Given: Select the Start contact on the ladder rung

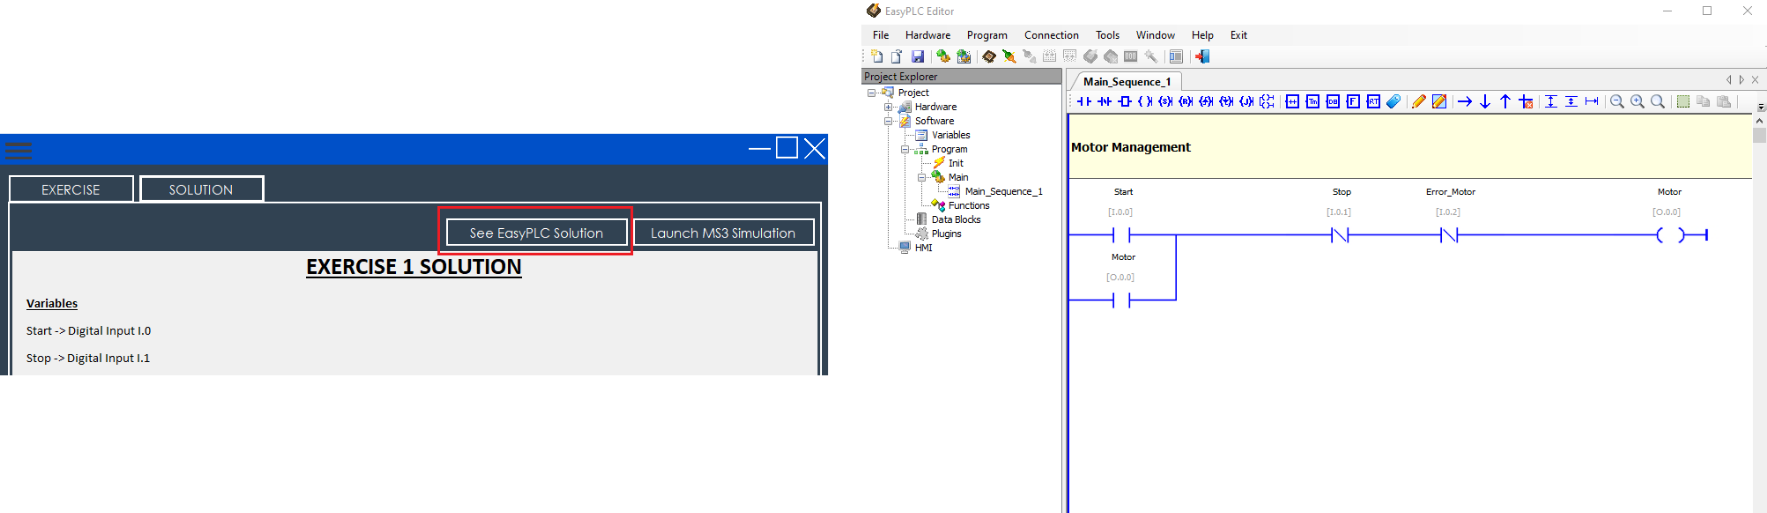Looking at the screenshot, I should 1121,235.
